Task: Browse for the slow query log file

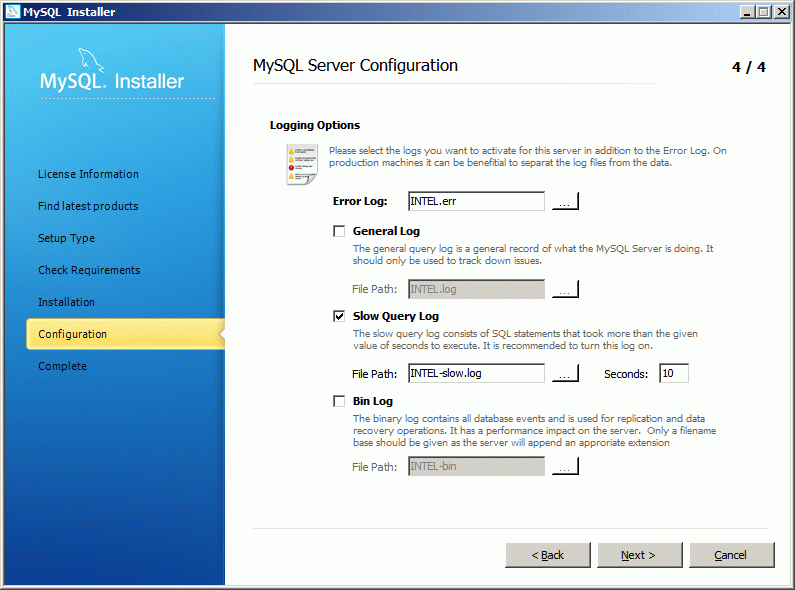Action: pos(565,374)
